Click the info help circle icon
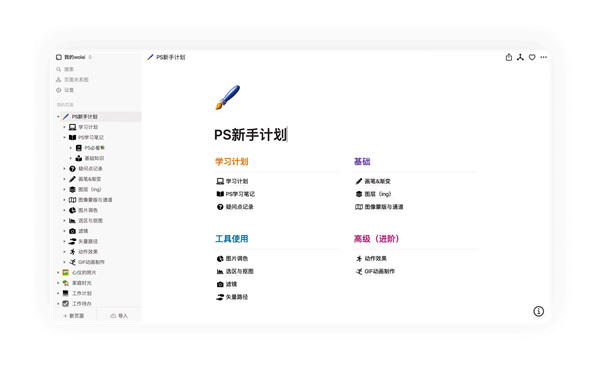Image resolution: width=600 pixels, height=373 pixels. tap(538, 311)
